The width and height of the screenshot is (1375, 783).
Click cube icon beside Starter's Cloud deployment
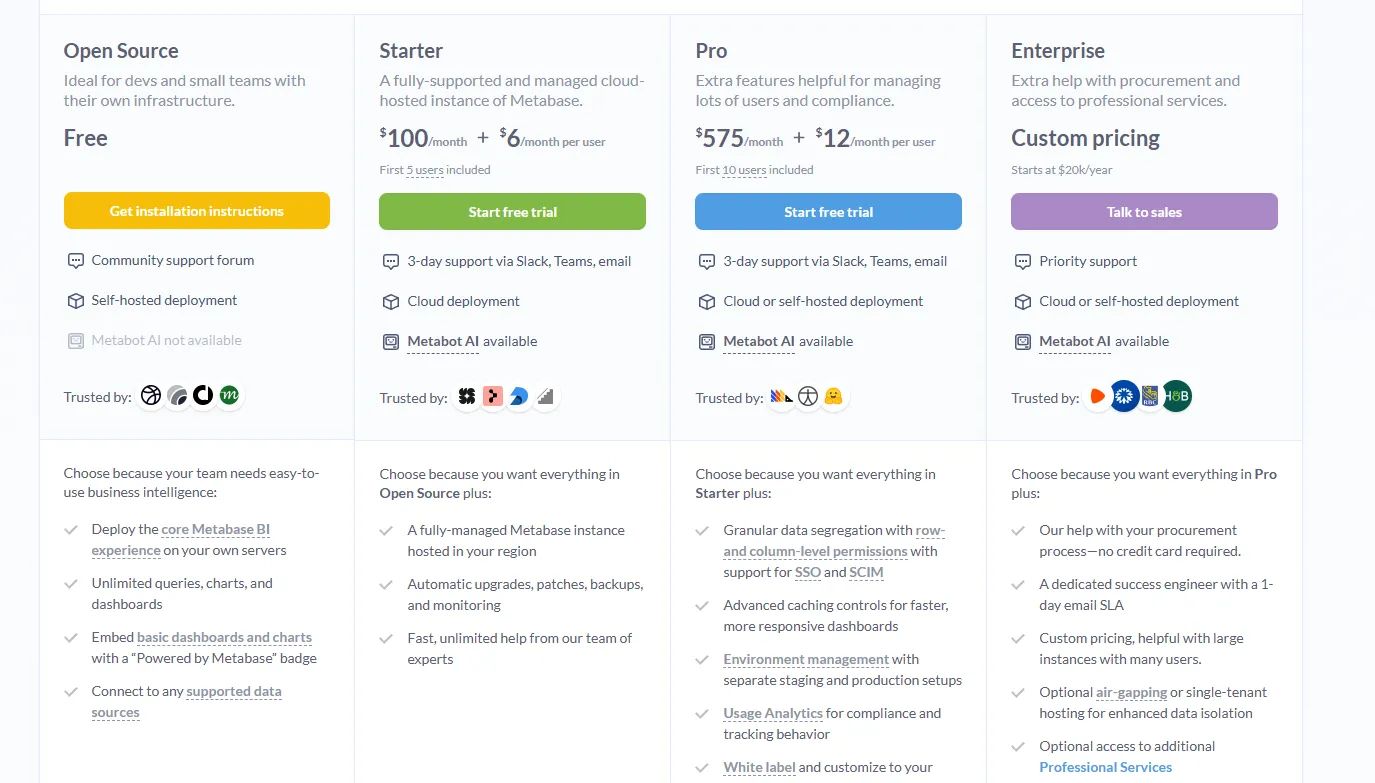click(391, 302)
